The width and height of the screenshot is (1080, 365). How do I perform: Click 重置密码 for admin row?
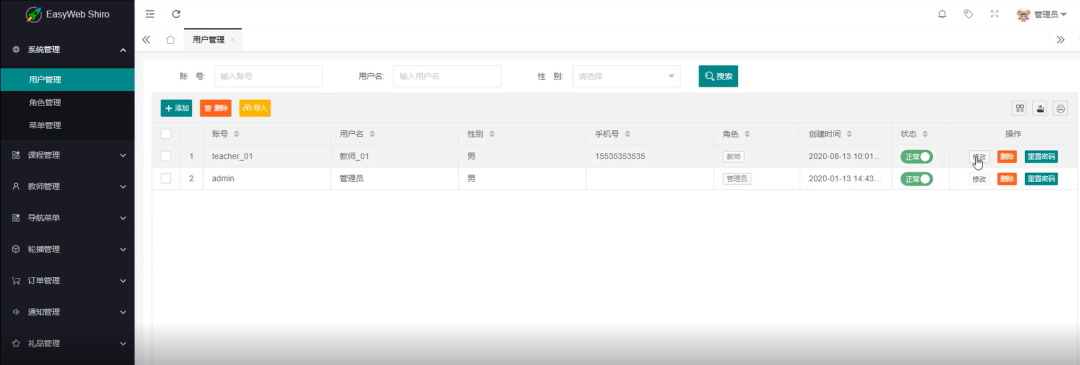click(1041, 179)
